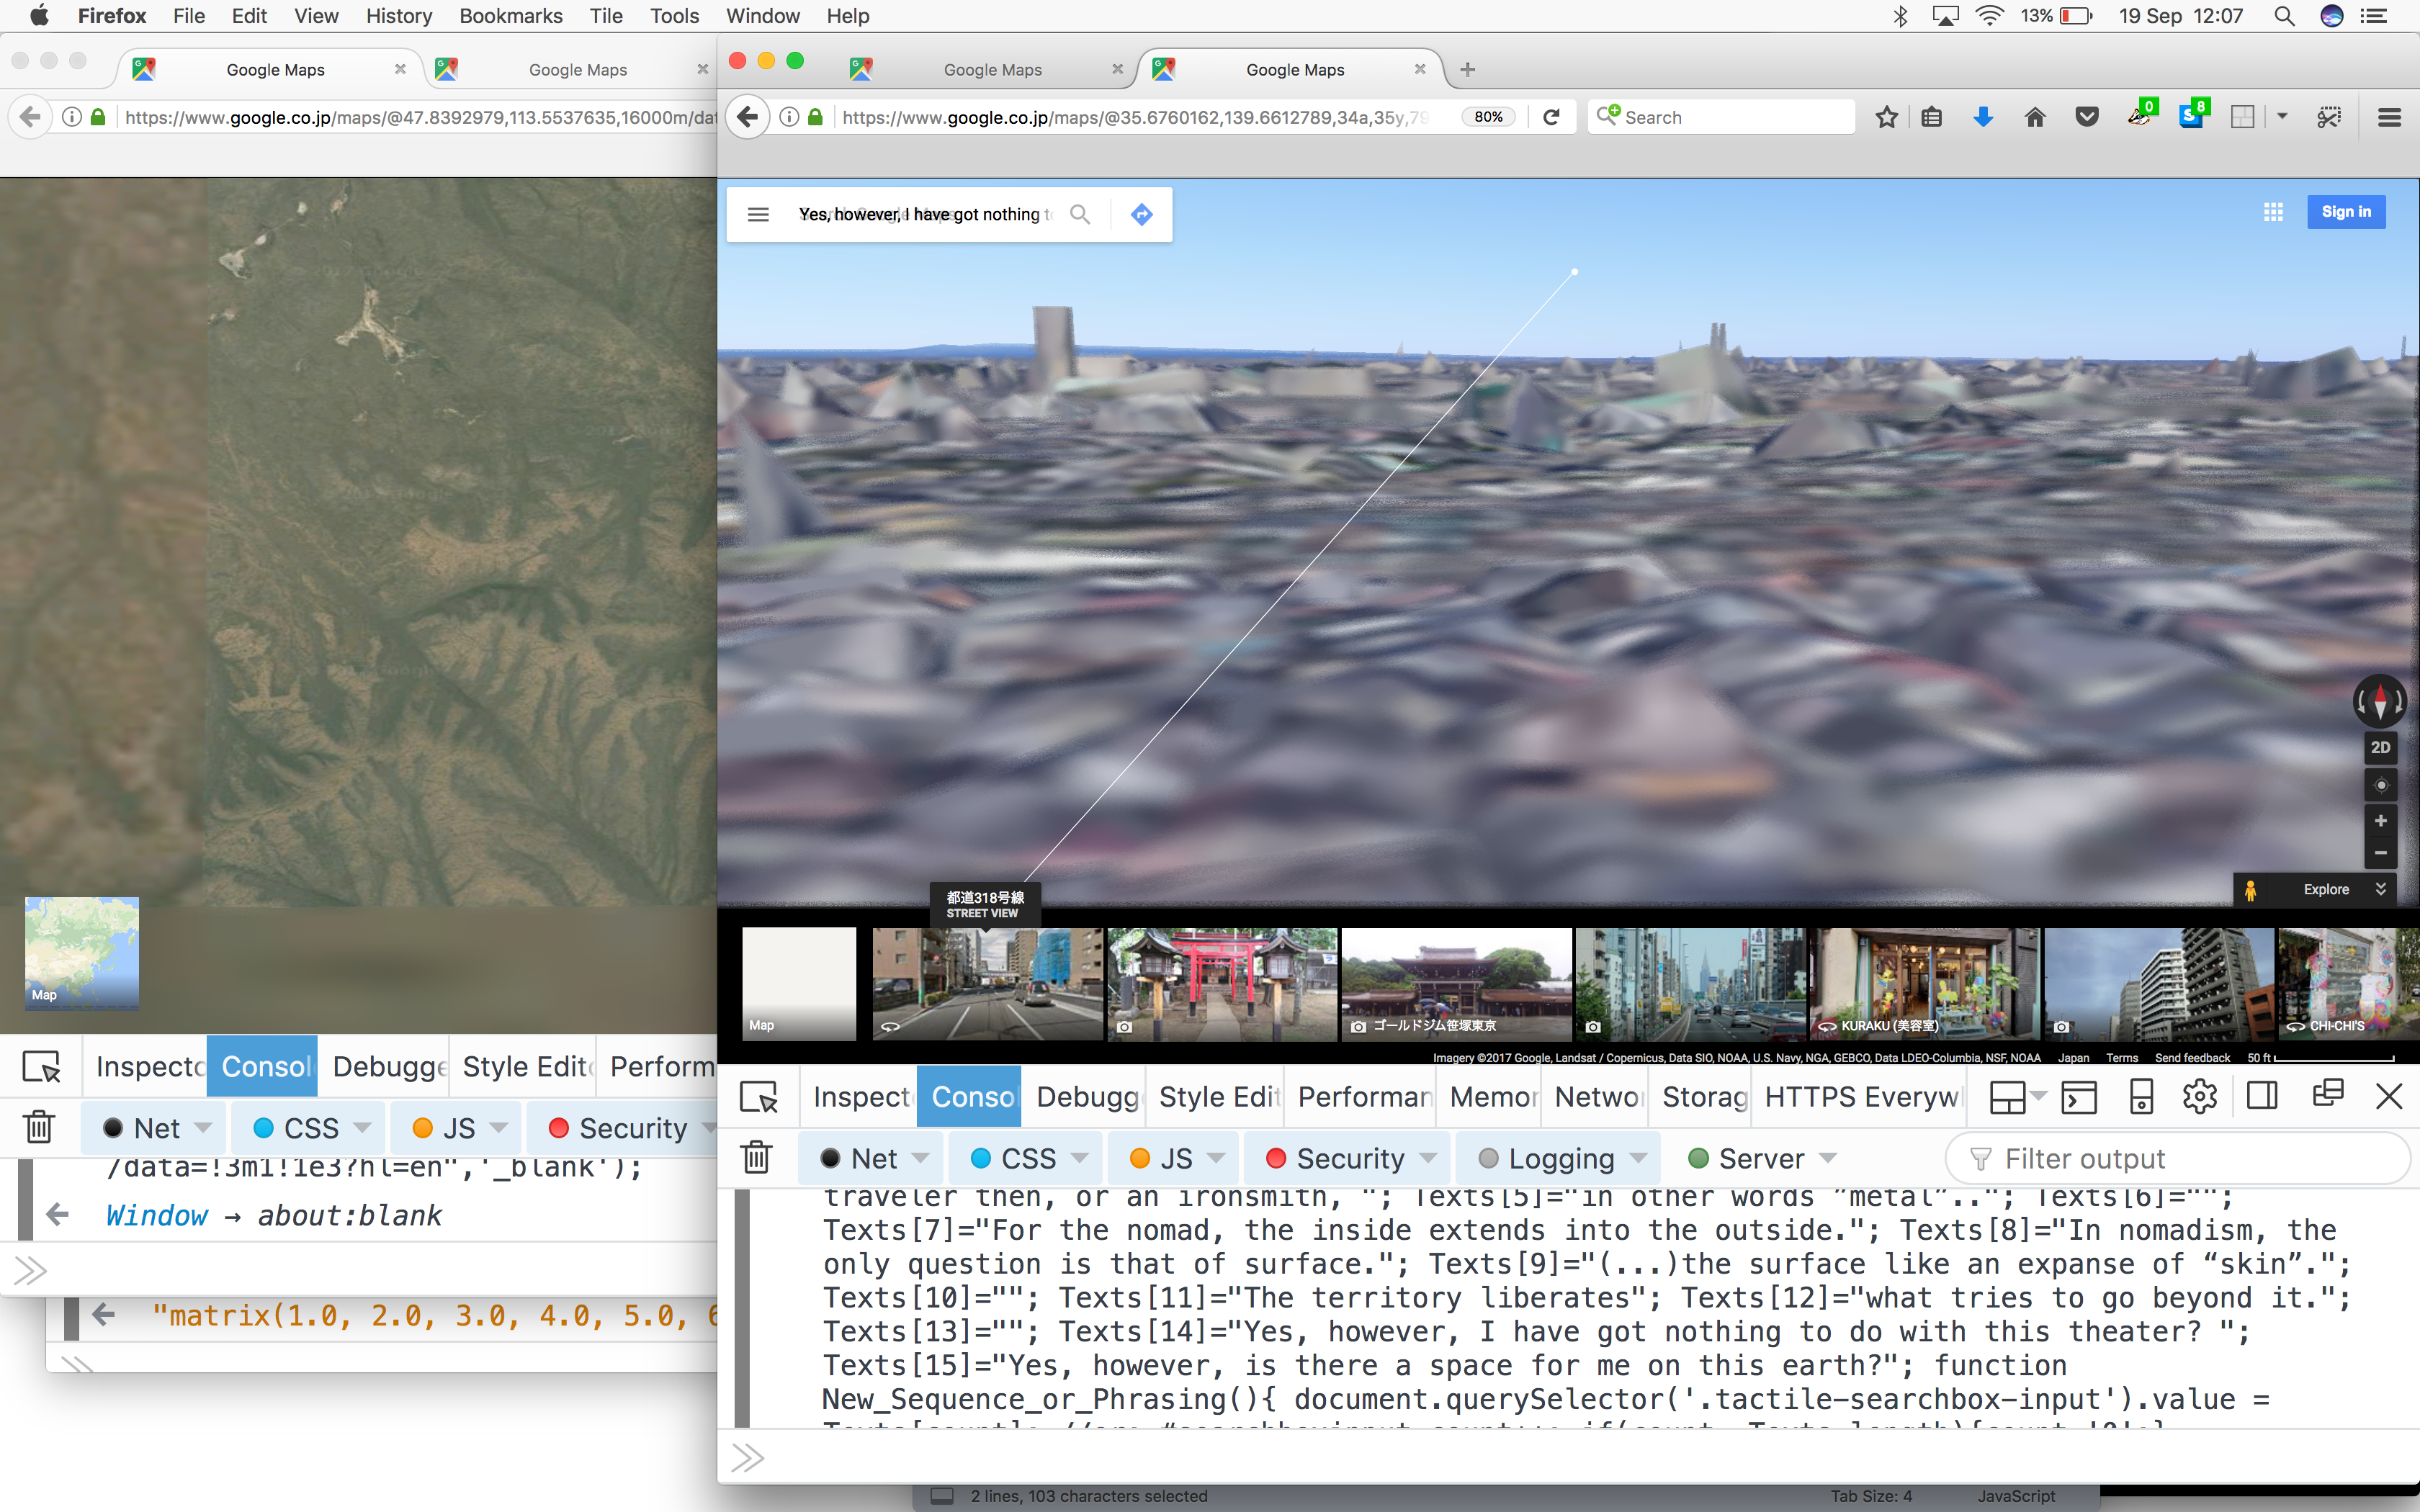Open the red torii shrine photo thumbnail
Viewport: 2420px width, 1512px height.
pos(1222,984)
